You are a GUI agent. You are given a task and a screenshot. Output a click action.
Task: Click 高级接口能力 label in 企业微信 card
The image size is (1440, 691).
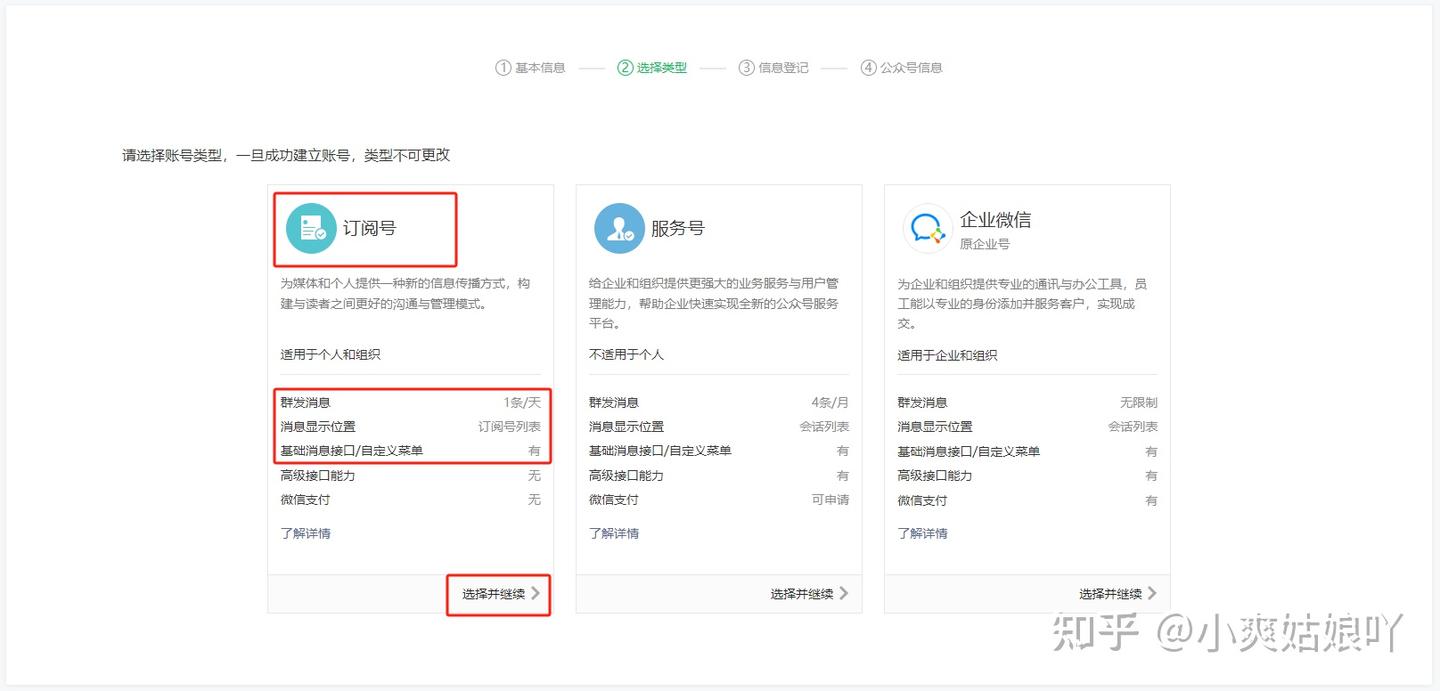point(934,475)
